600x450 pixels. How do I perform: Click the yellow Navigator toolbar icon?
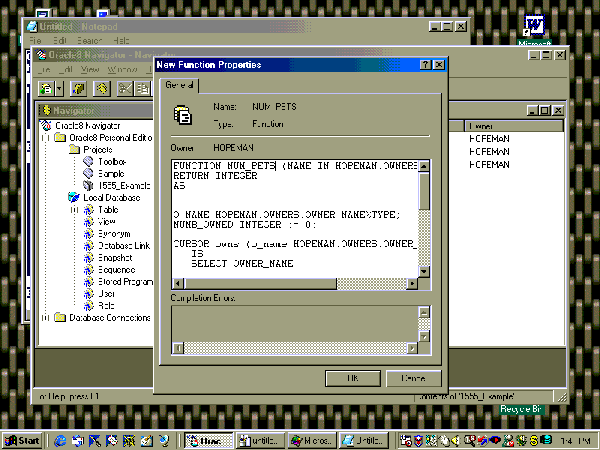(x=102, y=89)
